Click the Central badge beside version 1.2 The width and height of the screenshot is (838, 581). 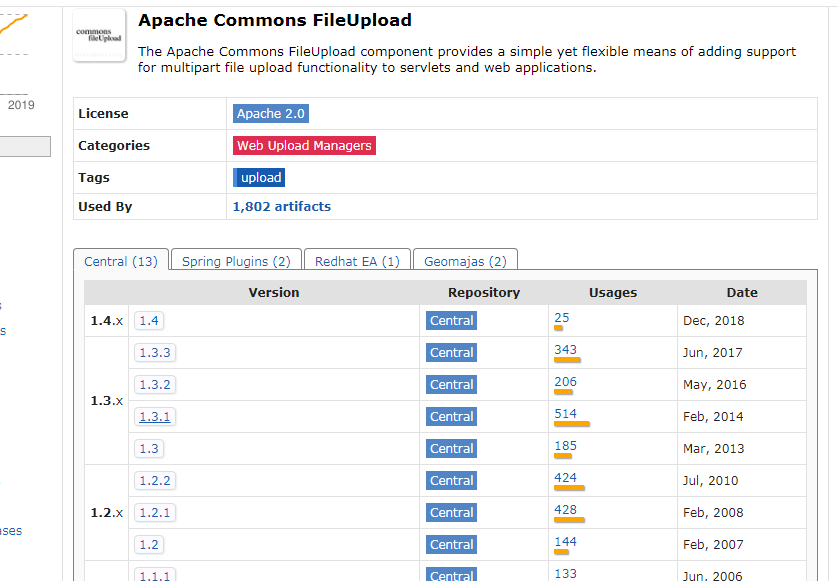pyautogui.click(x=451, y=544)
